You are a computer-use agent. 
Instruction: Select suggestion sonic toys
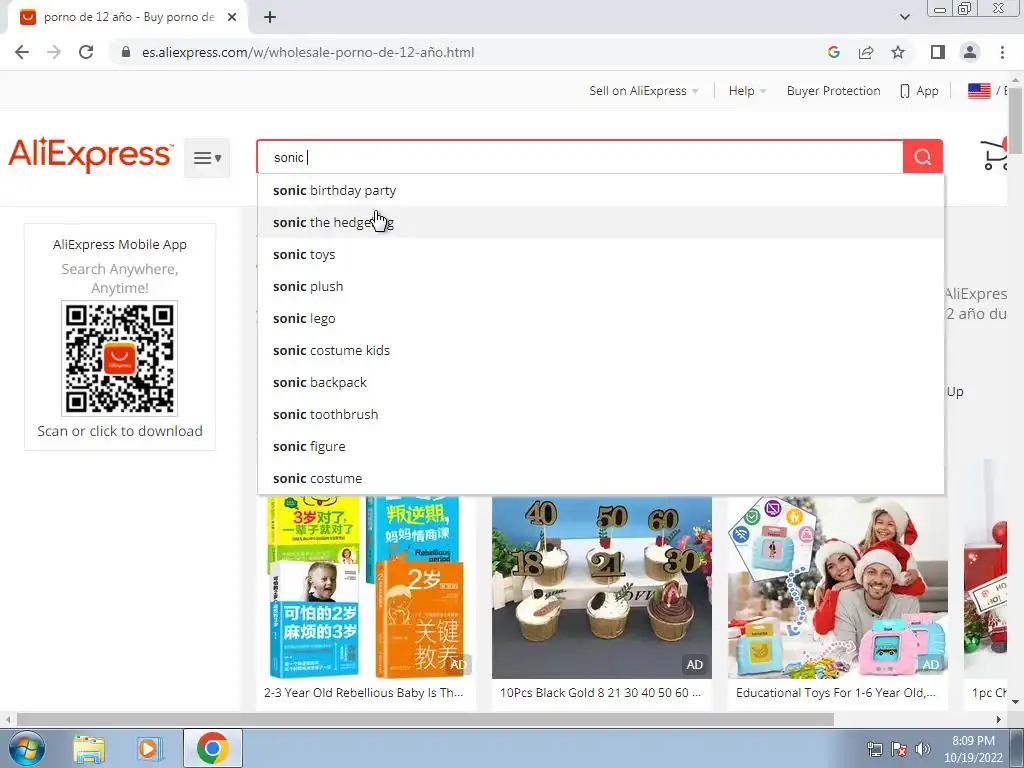pyautogui.click(x=601, y=254)
